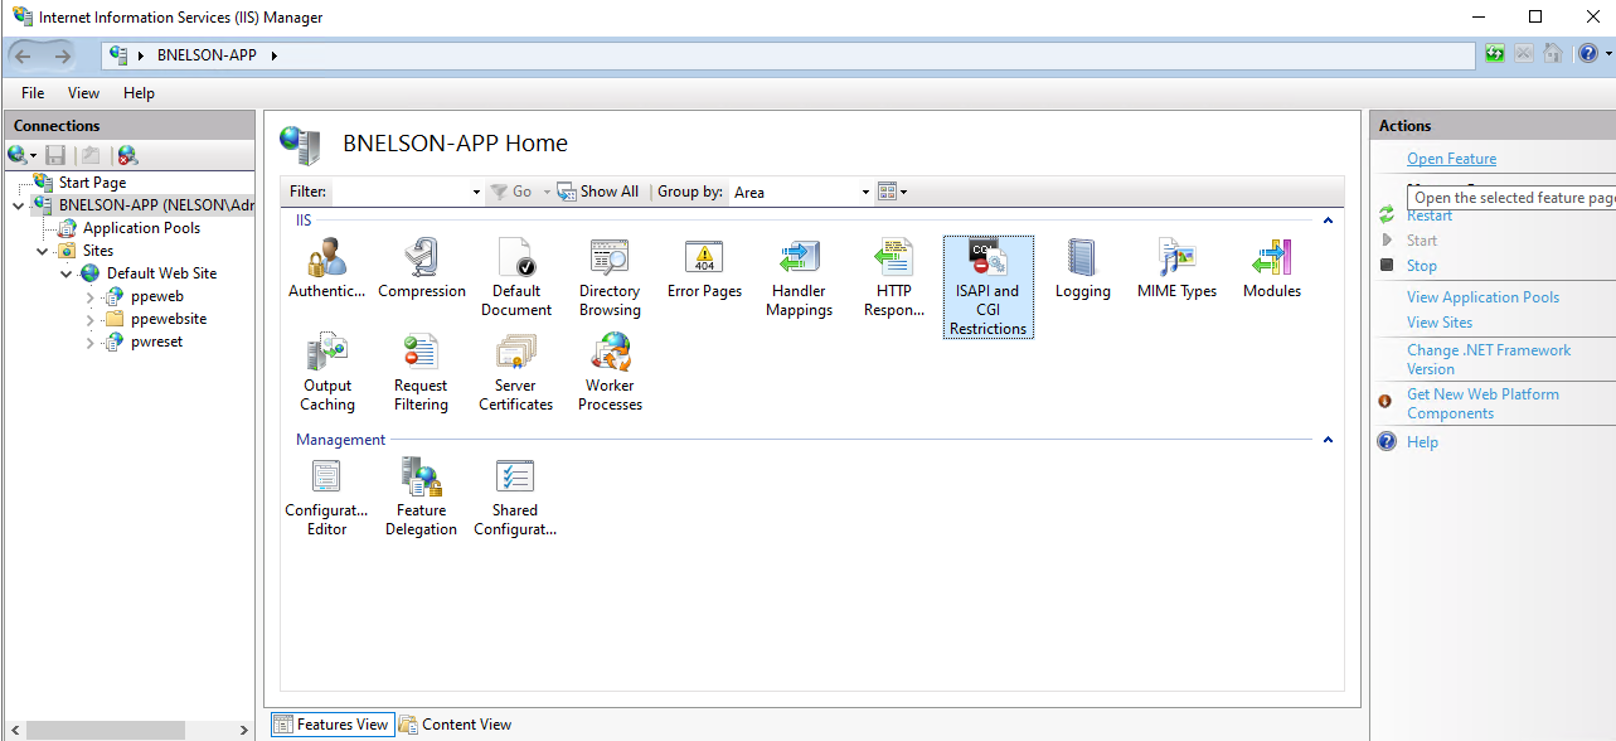Click the delete connection icon in Connections toolbar
This screenshot has height=741, width=1616.
(x=127, y=155)
